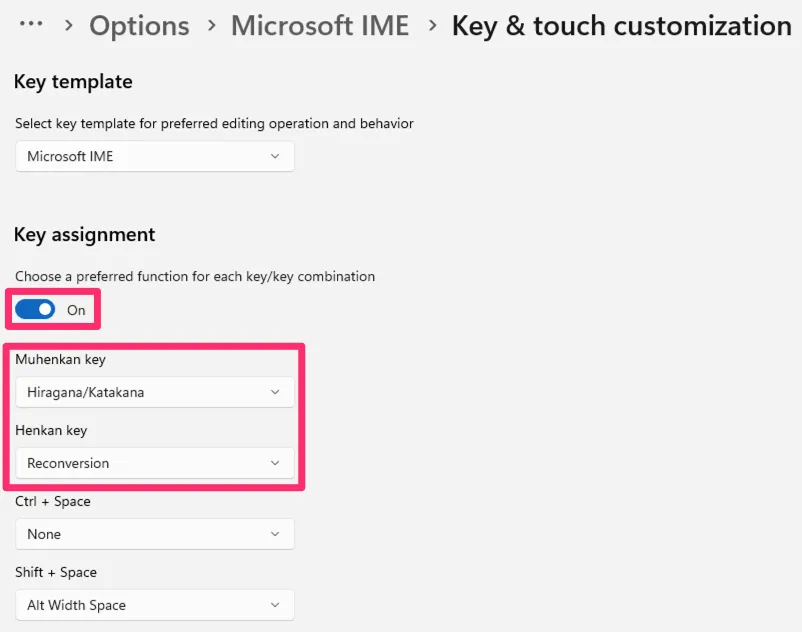Click the chevron arrow in Key template dropdown

275,156
